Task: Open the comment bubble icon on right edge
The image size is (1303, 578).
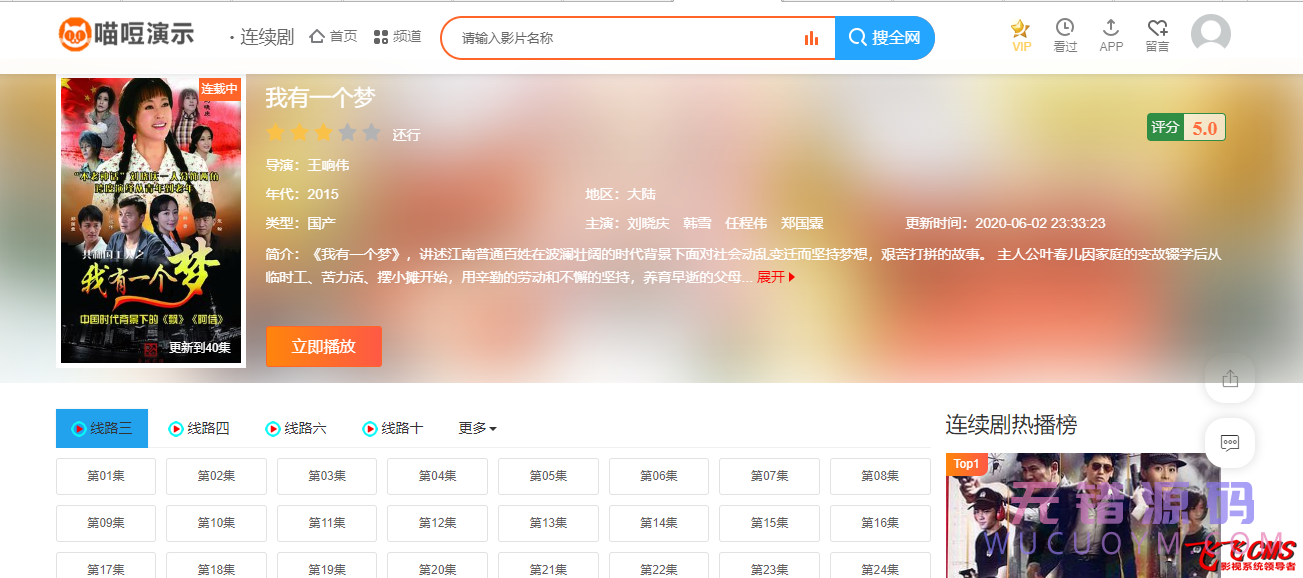Action: click(1229, 443)
